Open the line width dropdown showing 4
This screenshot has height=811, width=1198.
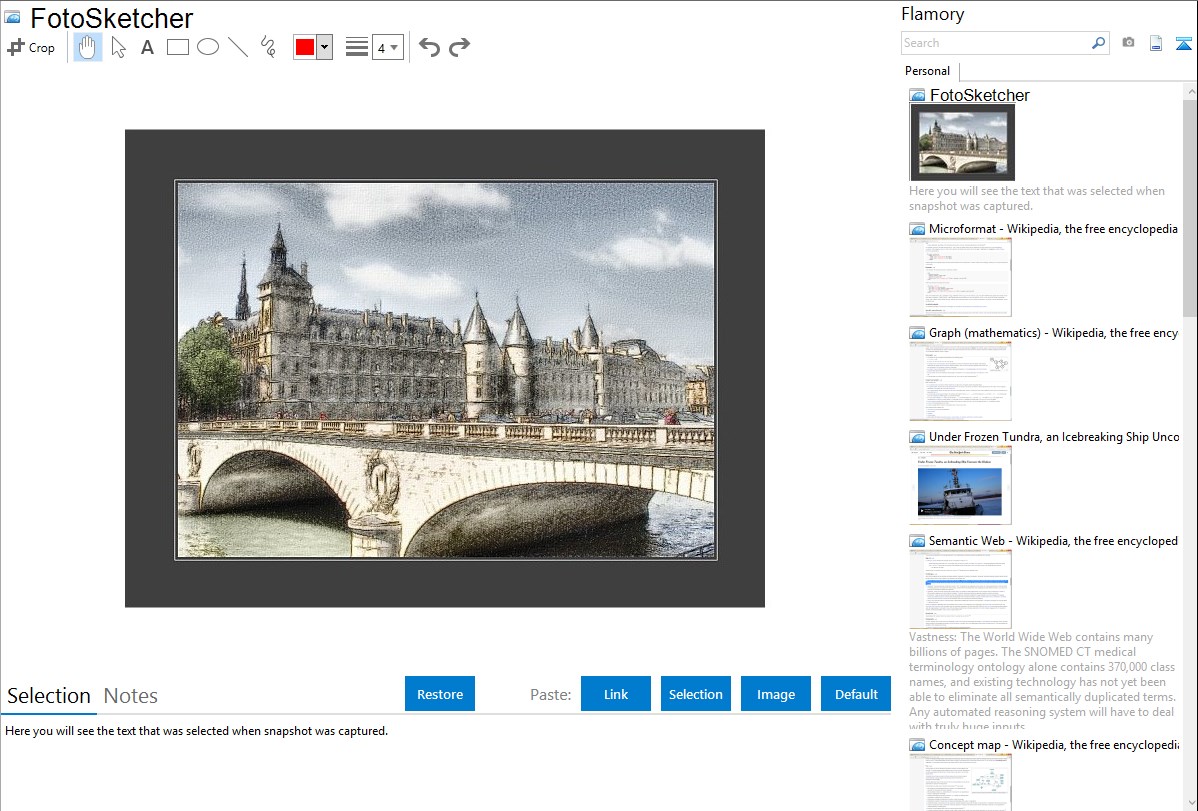pos(387,47)
